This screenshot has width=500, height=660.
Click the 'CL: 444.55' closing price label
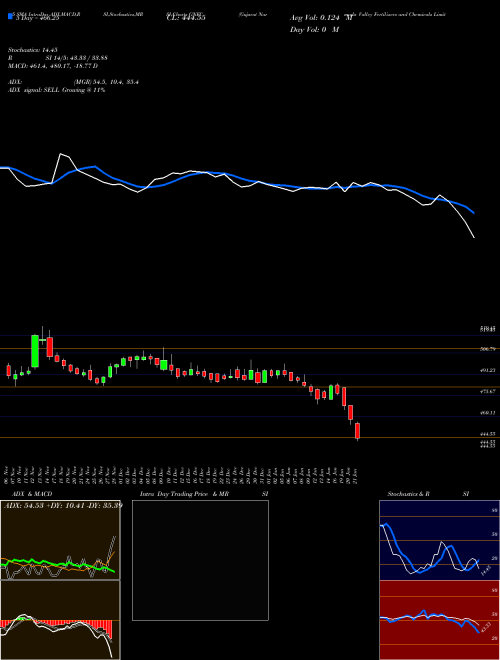tap(186, 18)
